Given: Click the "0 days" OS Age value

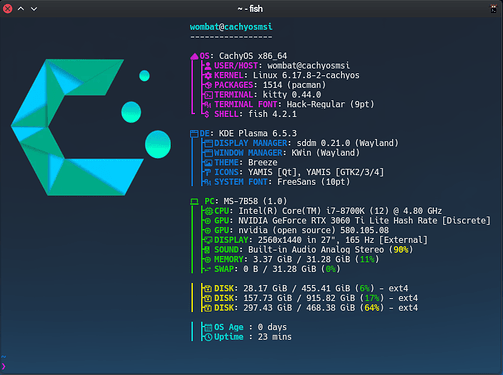Looking at the screenshot, I should click(x=272, y=327).
